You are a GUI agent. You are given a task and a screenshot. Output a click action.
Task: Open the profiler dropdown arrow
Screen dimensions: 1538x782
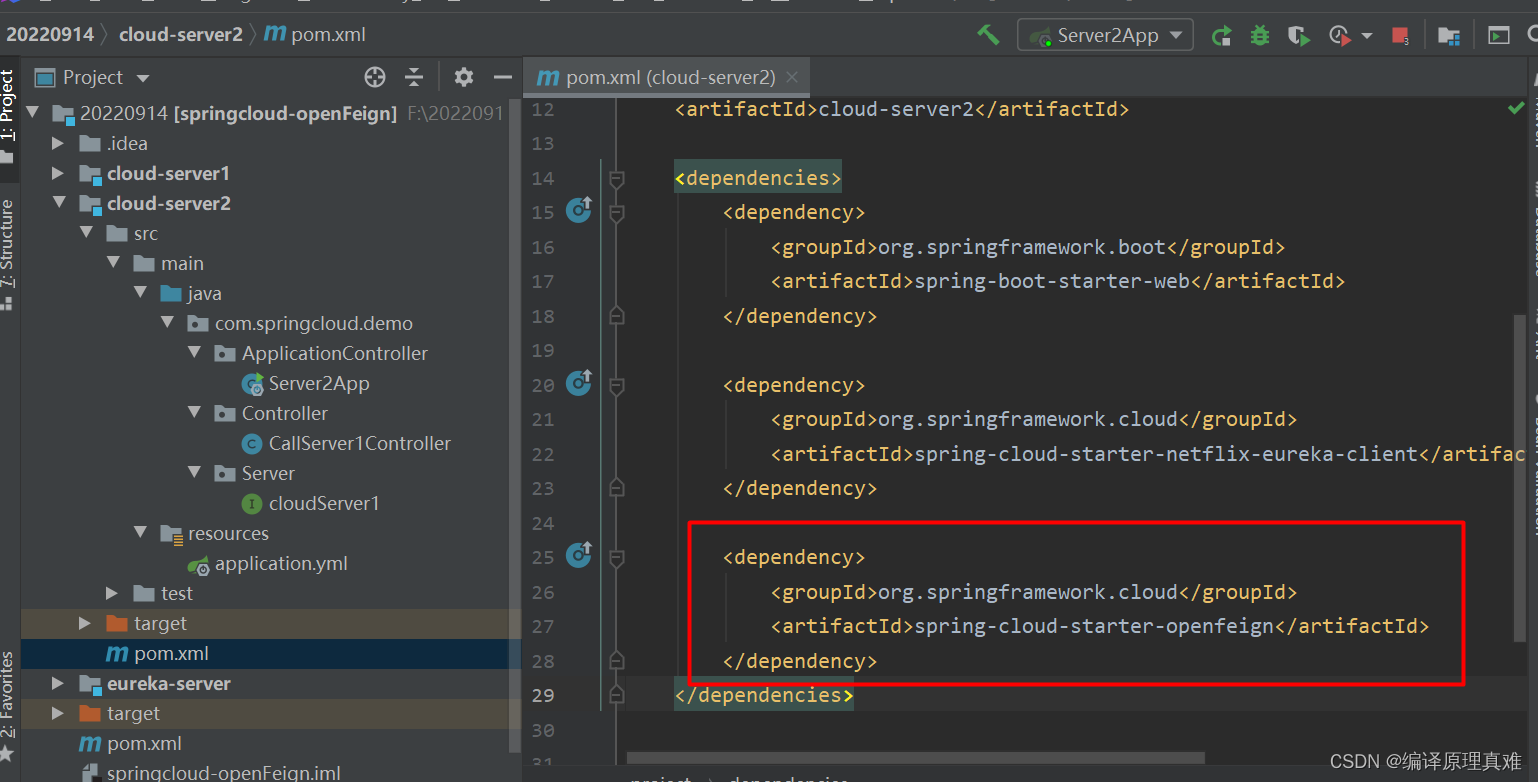1367,36
